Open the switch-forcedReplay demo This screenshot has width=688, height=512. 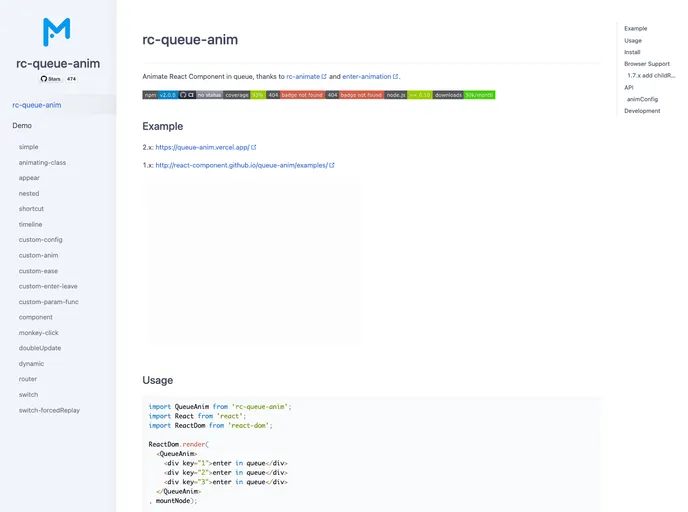tap(49, 410)
